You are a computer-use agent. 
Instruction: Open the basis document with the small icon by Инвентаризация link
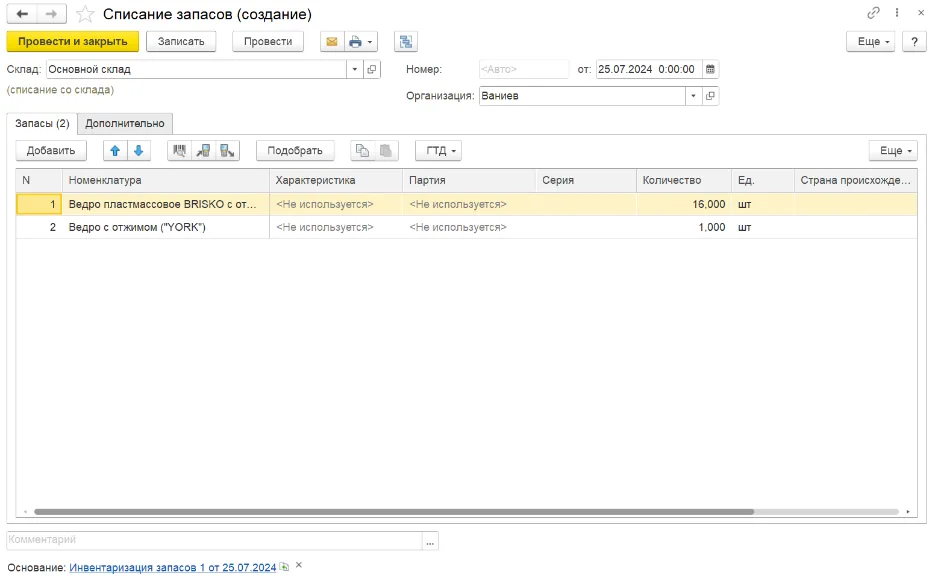pos(284,567)
